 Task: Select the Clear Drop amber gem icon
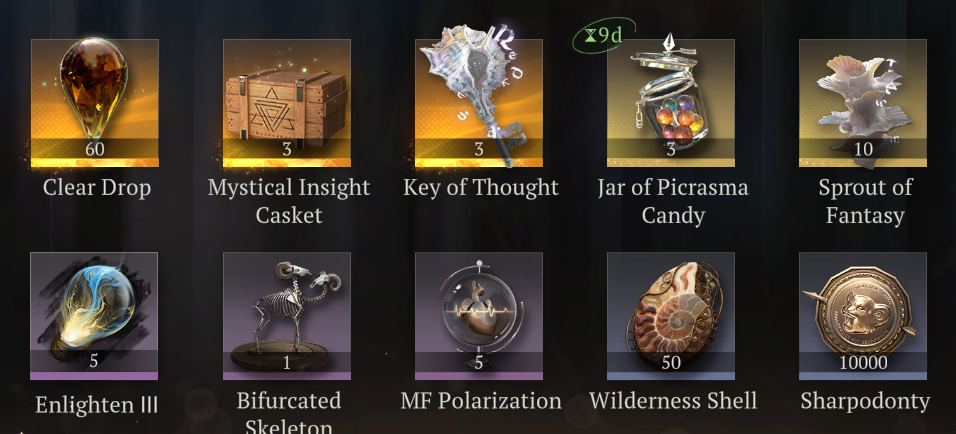95,102
